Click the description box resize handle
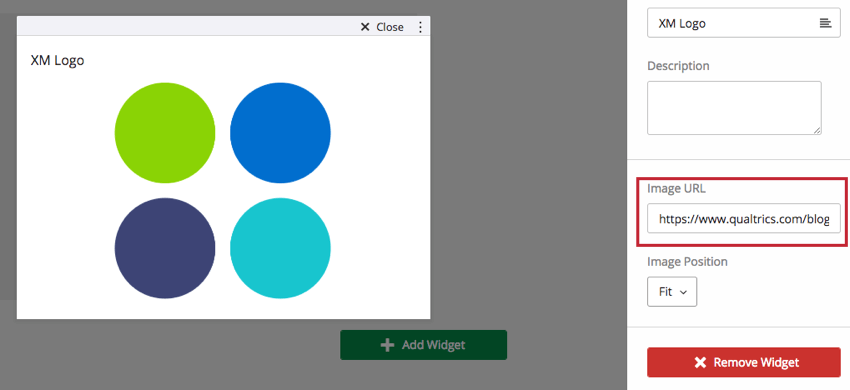This screenshot has width=850, height=390. pos(817,130)
